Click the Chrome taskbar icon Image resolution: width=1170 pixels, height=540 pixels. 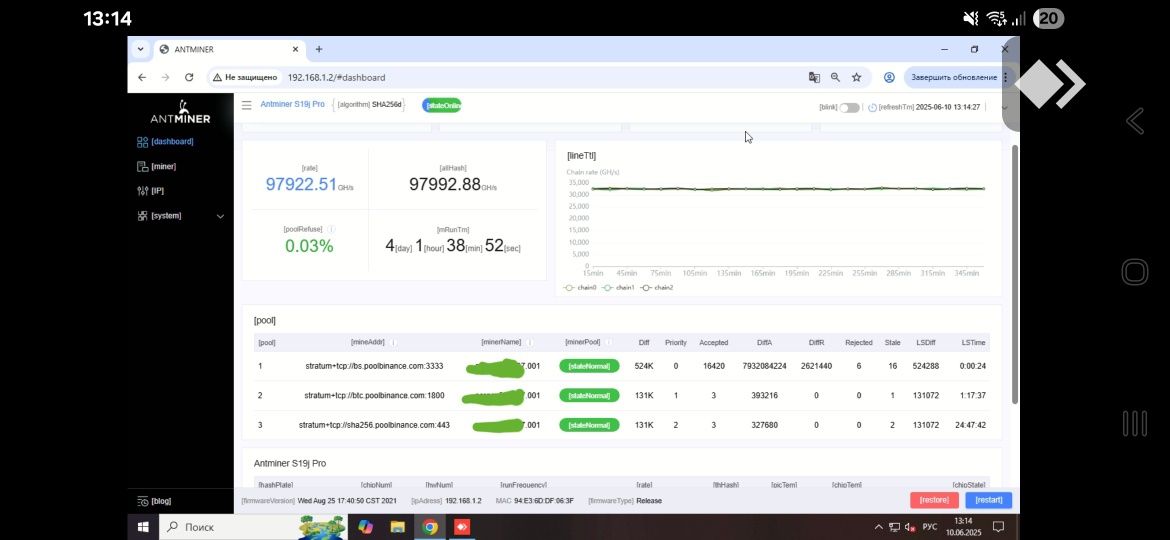pos(430,527)
